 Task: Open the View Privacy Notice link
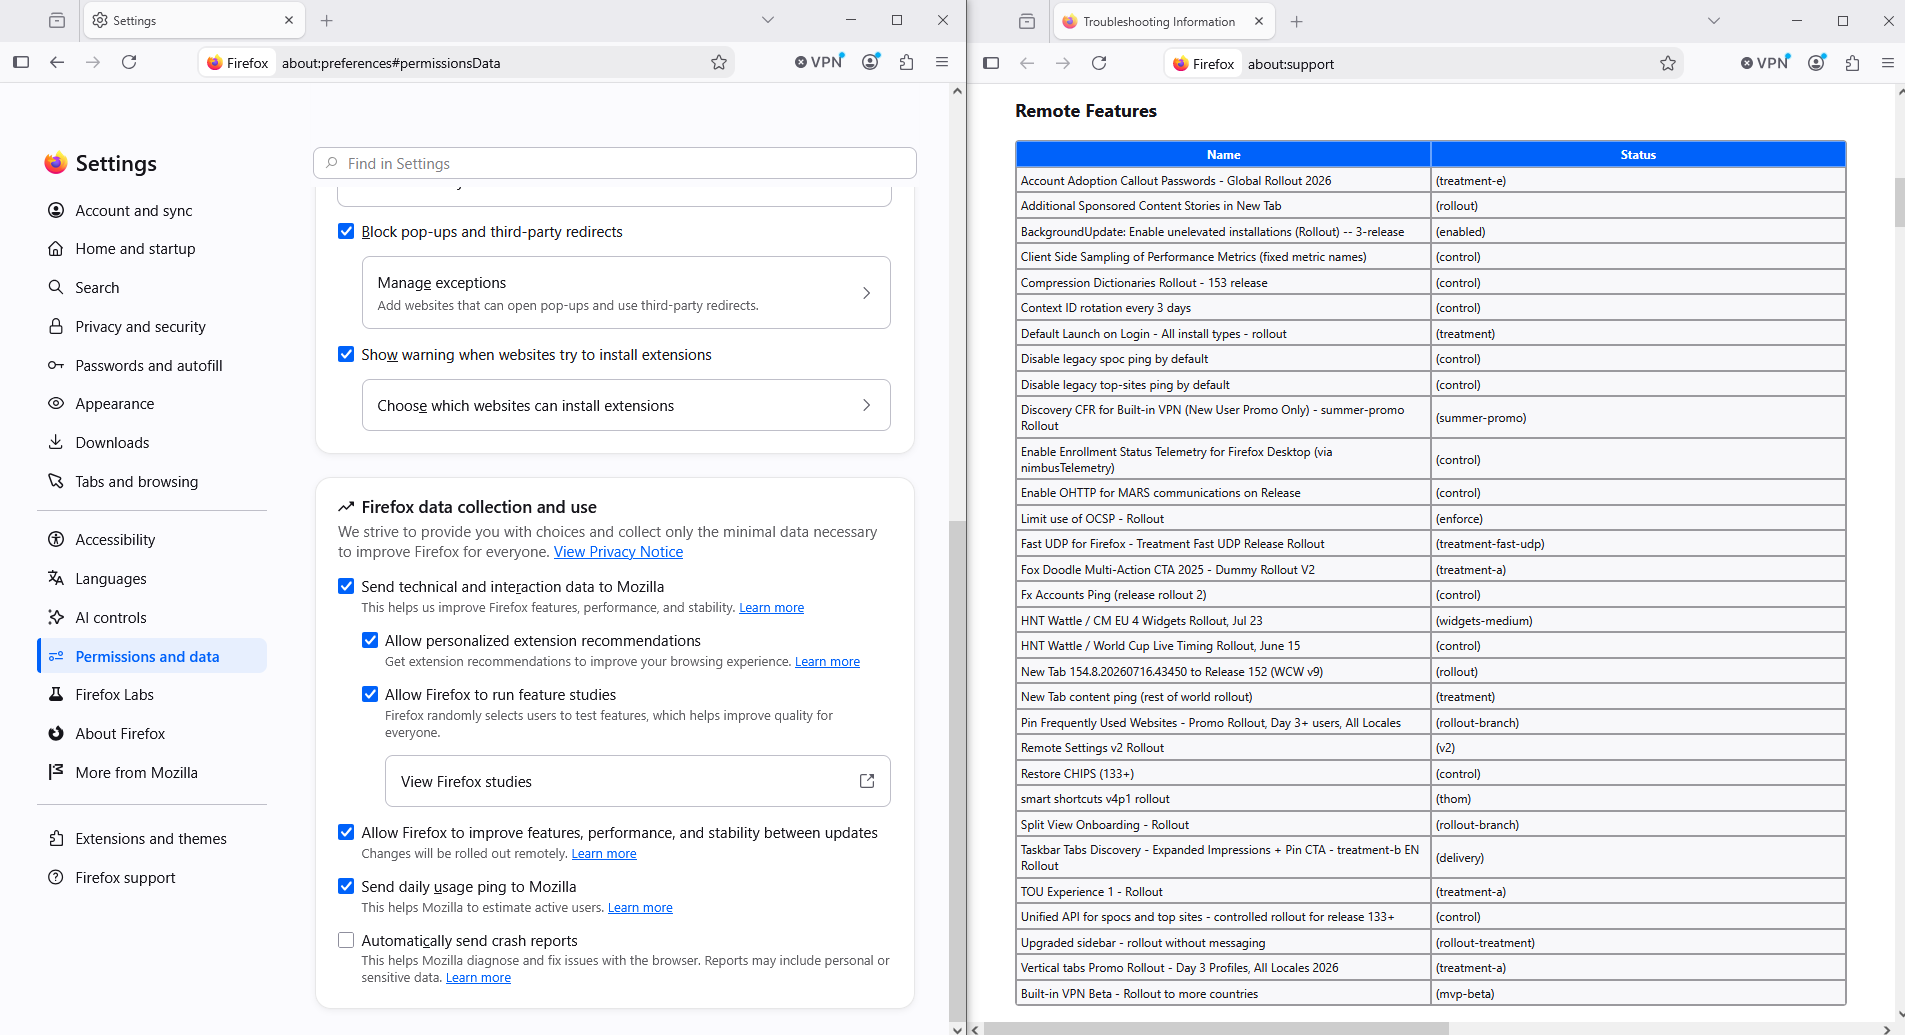click(618, 552)
